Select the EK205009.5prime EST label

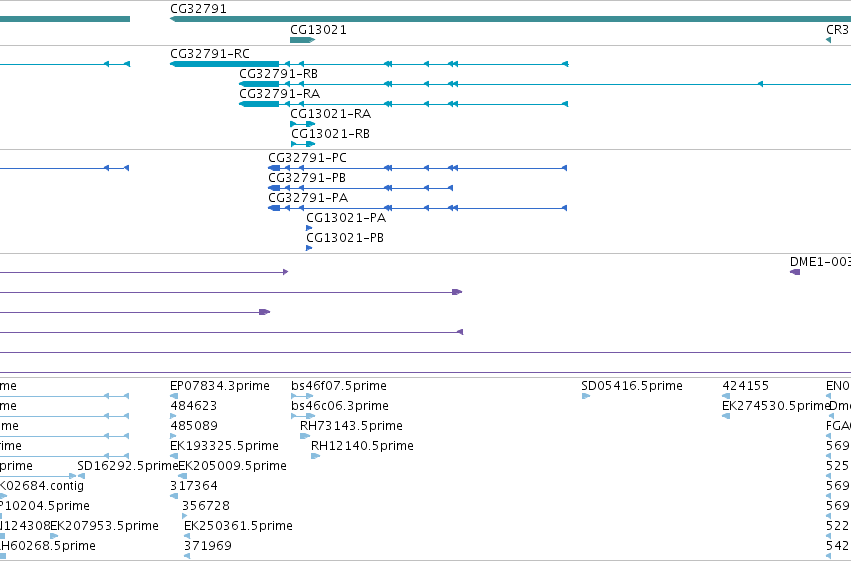[x=232, y=466]
